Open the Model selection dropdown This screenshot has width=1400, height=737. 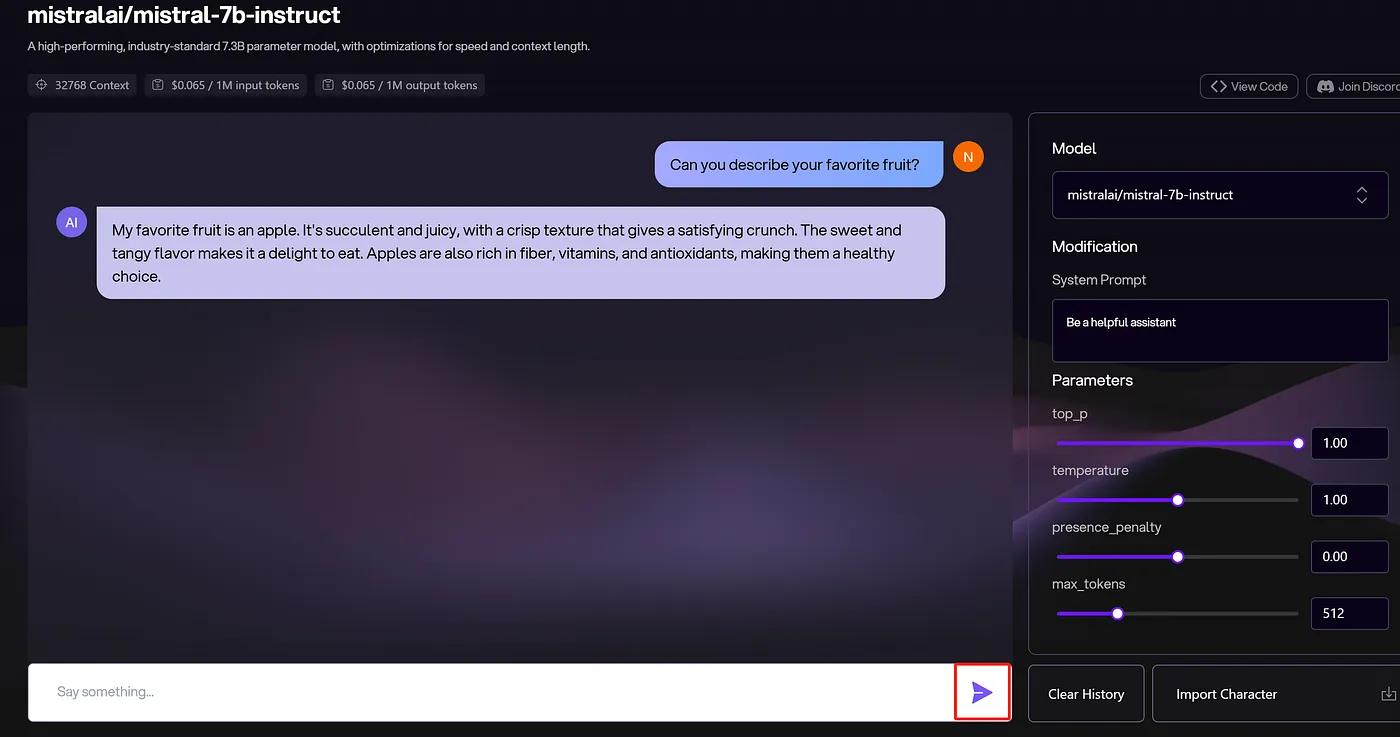pos(1220,195)
